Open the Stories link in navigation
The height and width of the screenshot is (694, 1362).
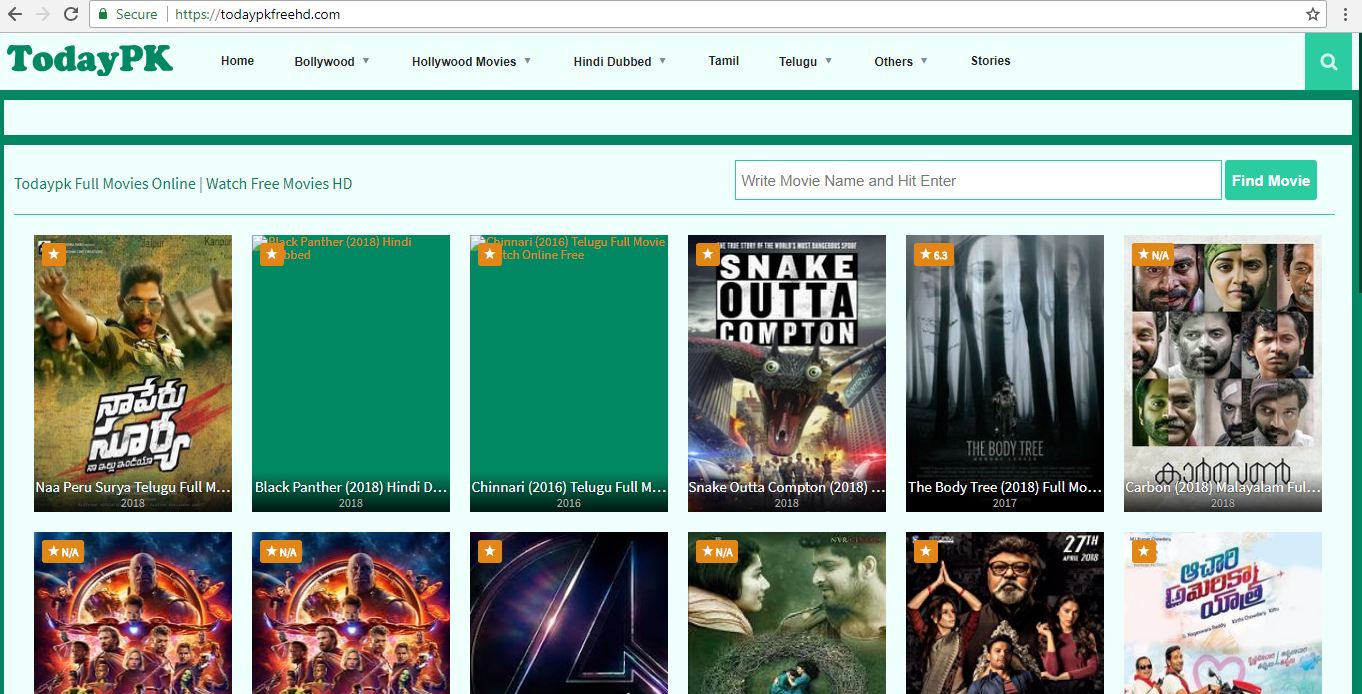point(990,61)
